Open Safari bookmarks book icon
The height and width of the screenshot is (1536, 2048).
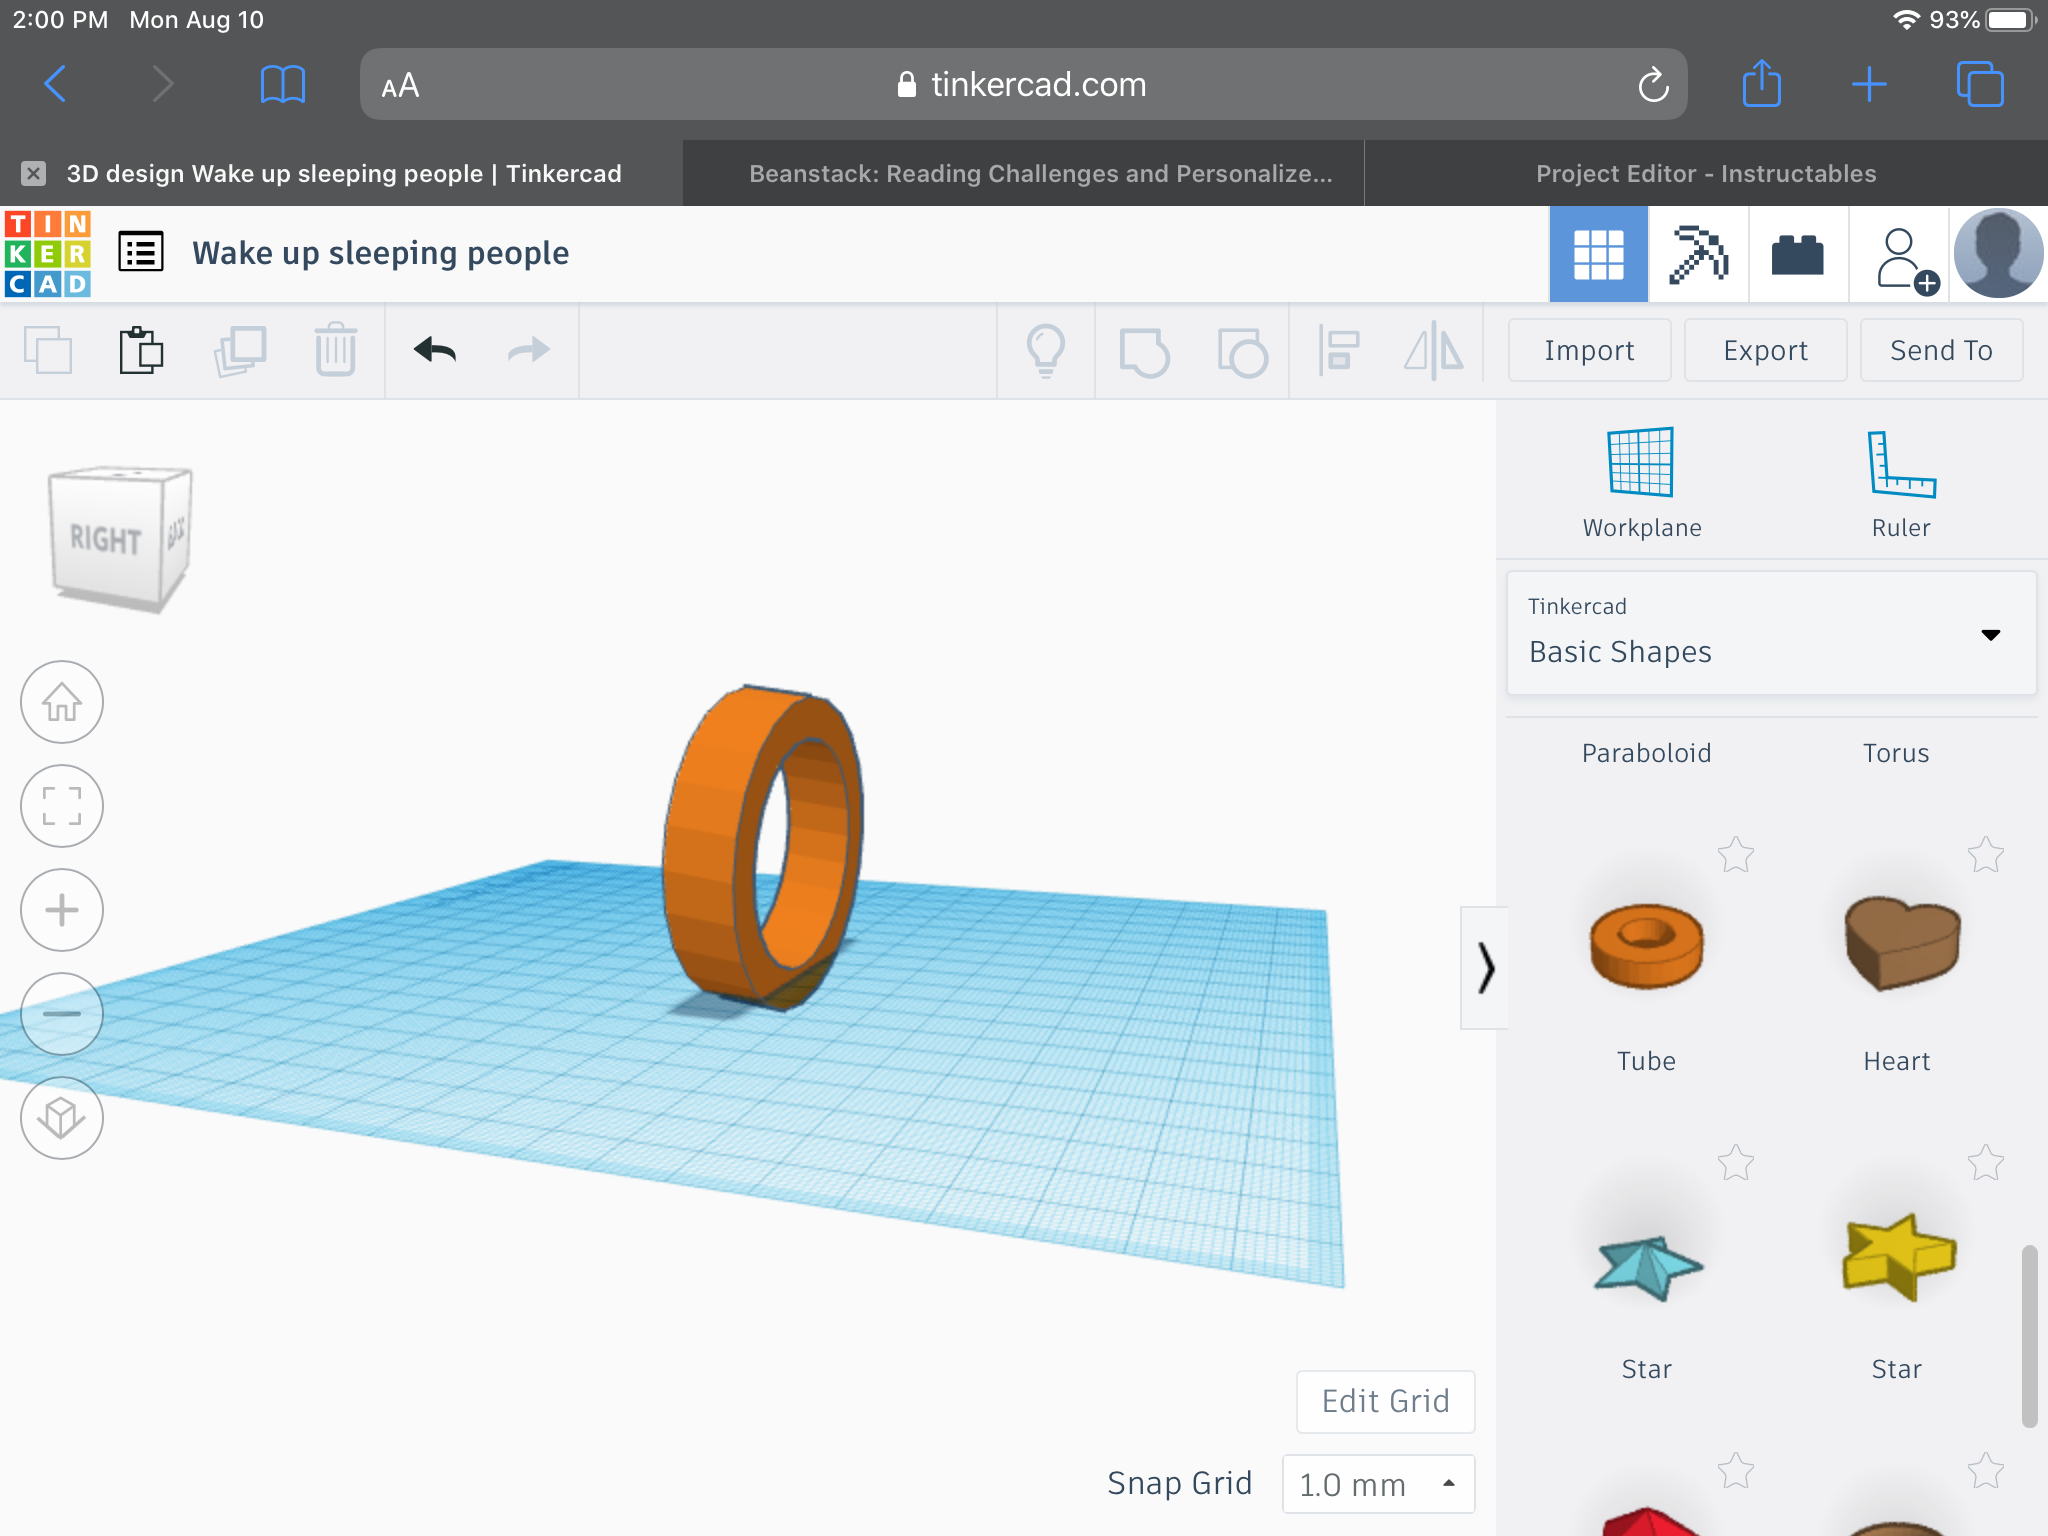click(282, 84)
